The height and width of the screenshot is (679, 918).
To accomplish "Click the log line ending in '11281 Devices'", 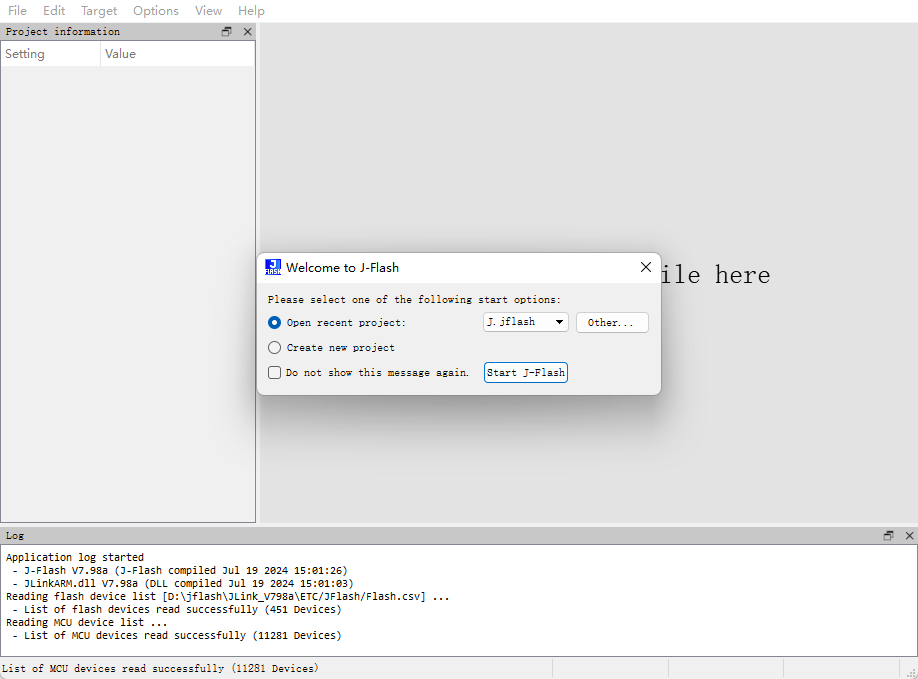I will (177, 635).
